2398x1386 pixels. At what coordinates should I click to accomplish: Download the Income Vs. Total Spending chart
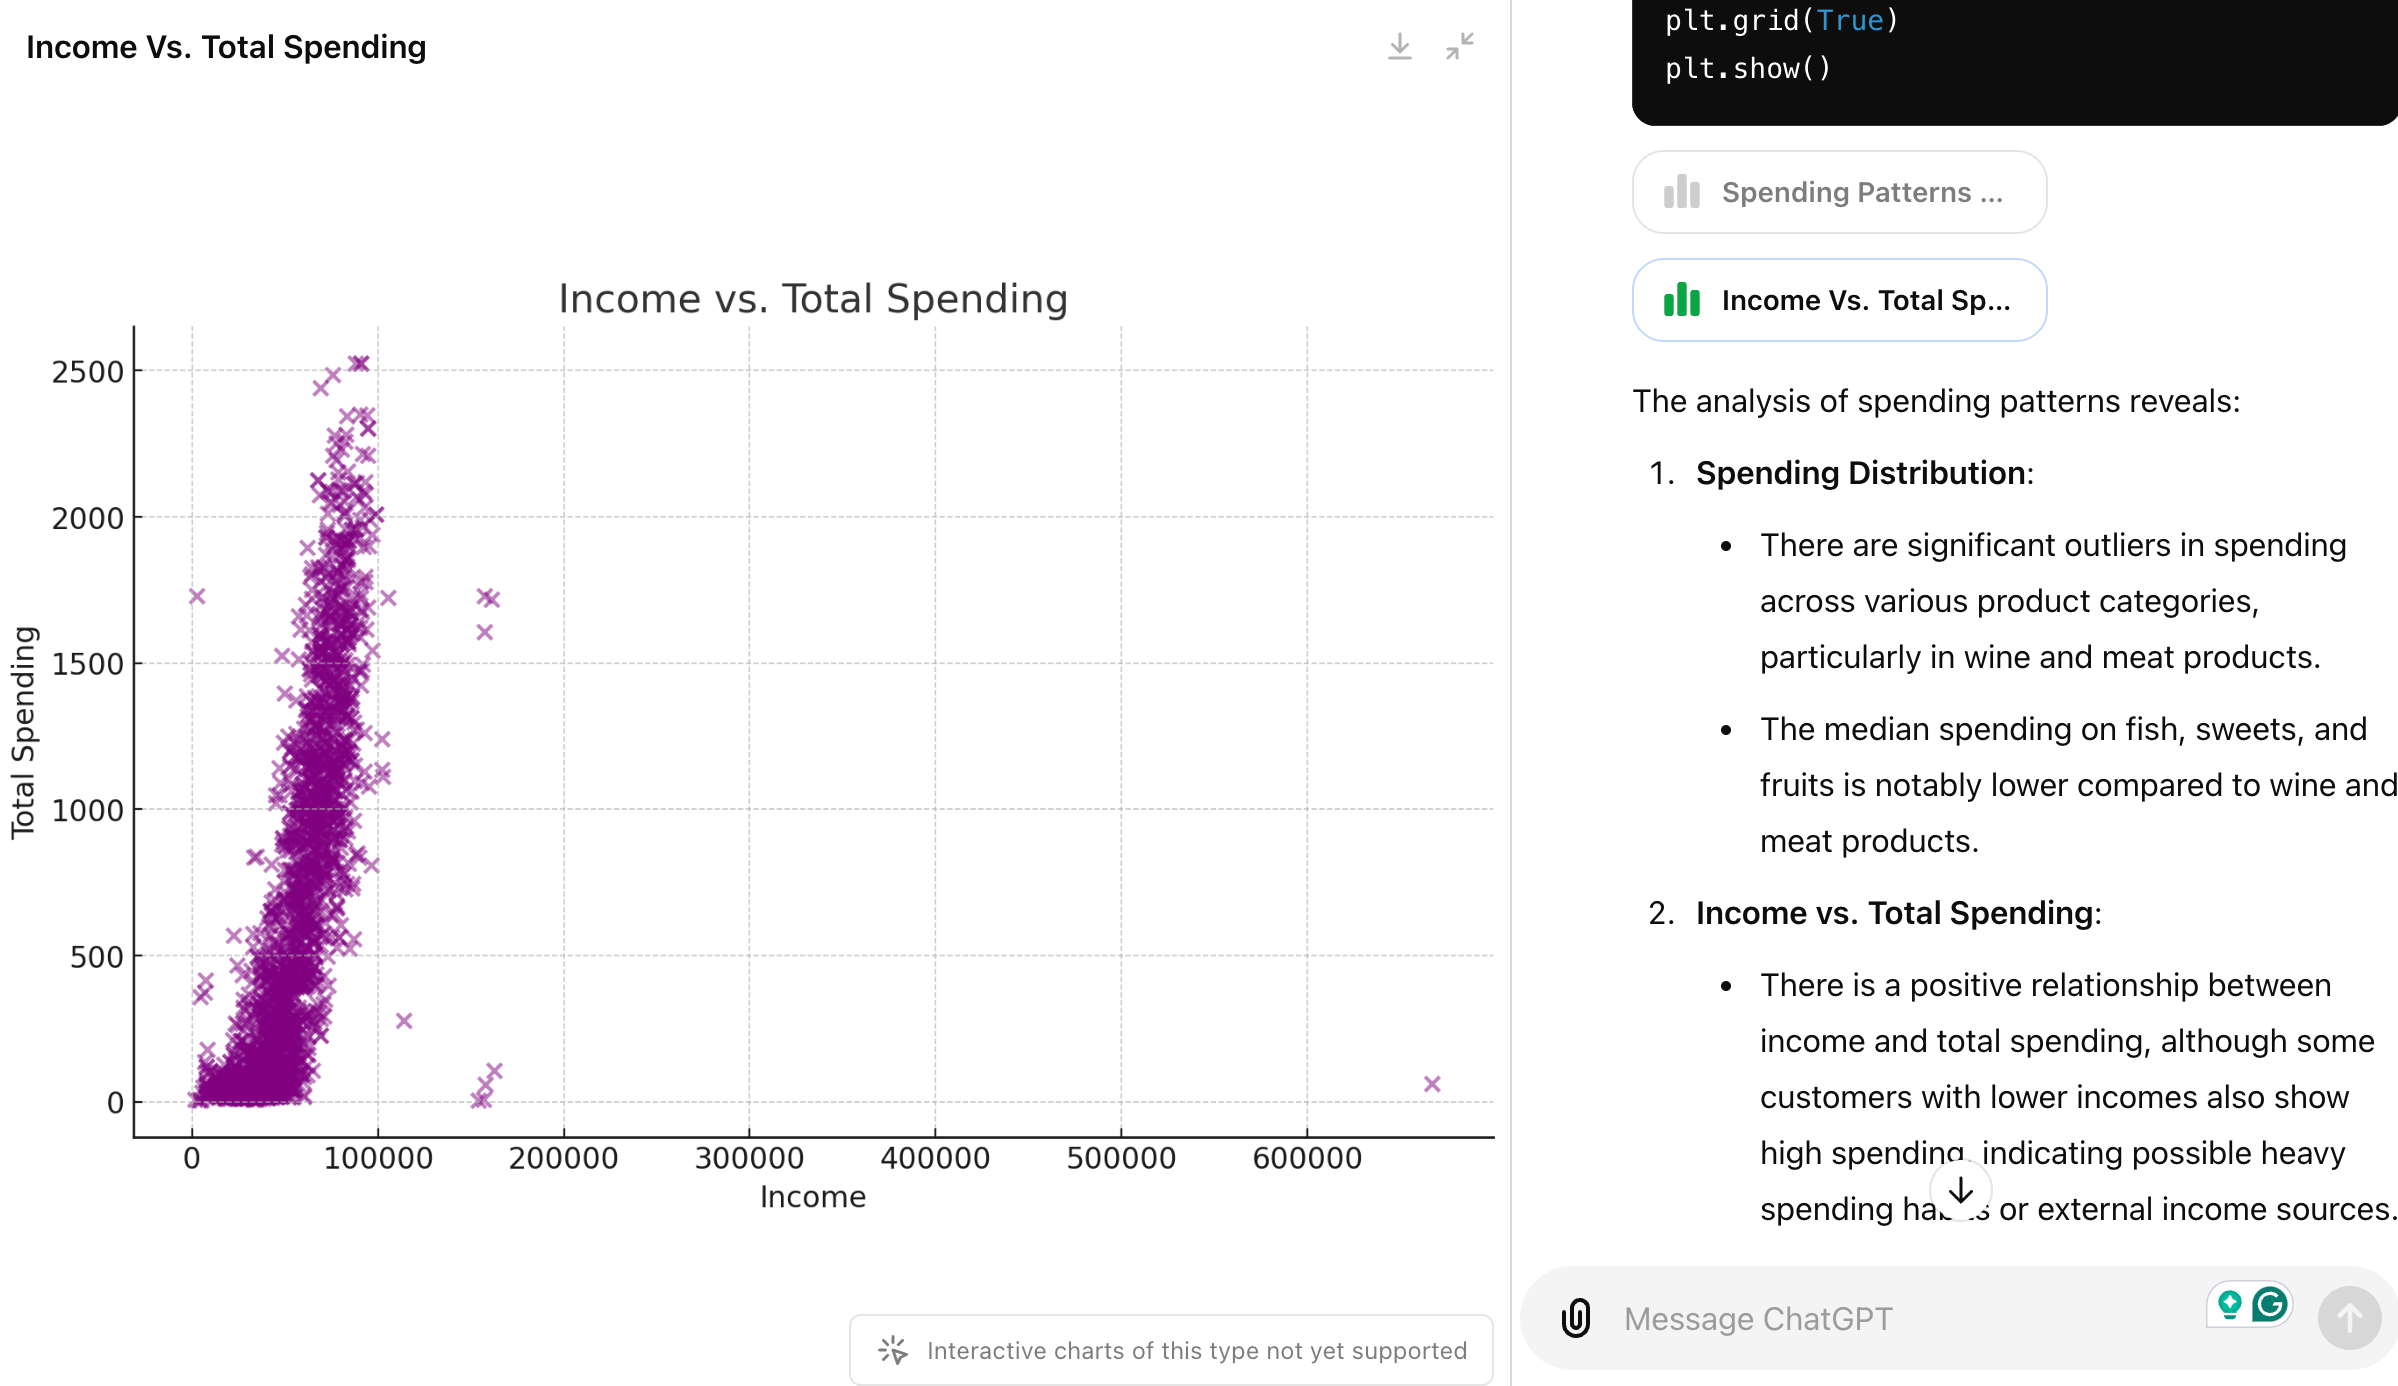click(1399, 47)
